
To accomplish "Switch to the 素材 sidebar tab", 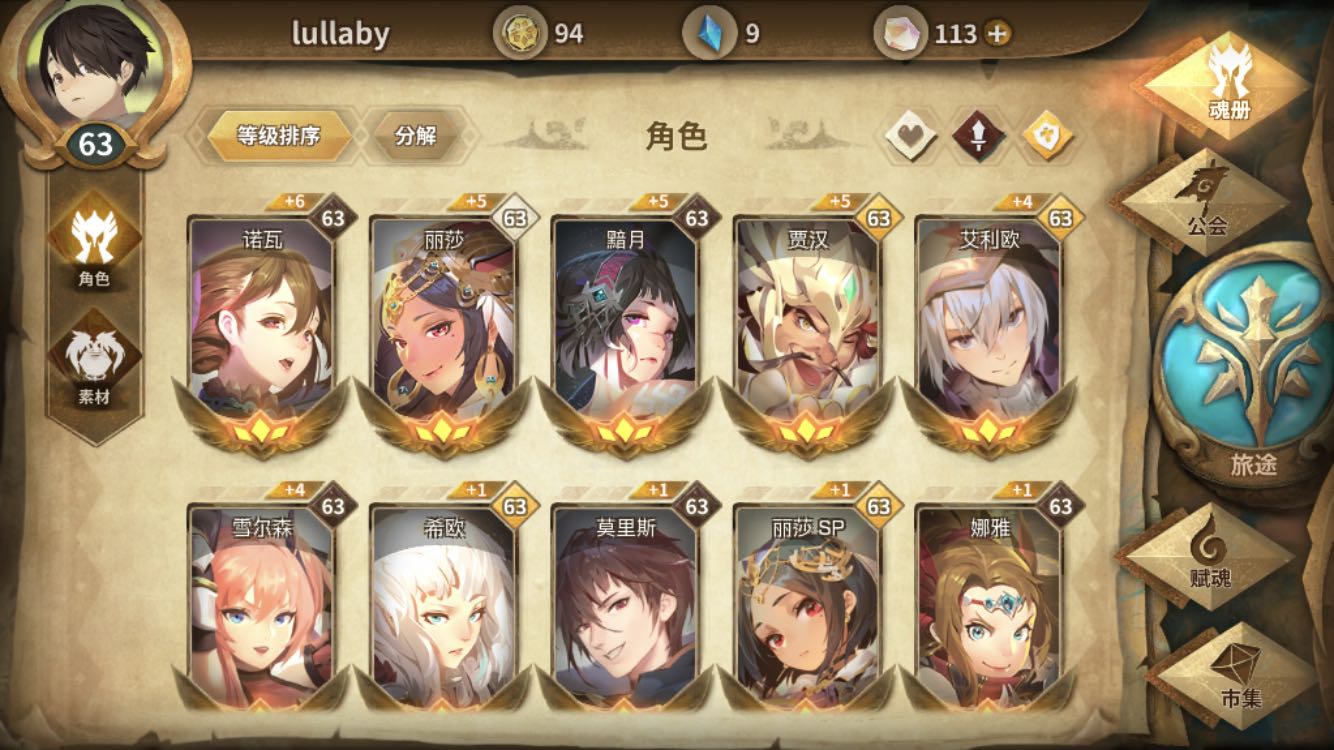I will click(x=94, y=361).
